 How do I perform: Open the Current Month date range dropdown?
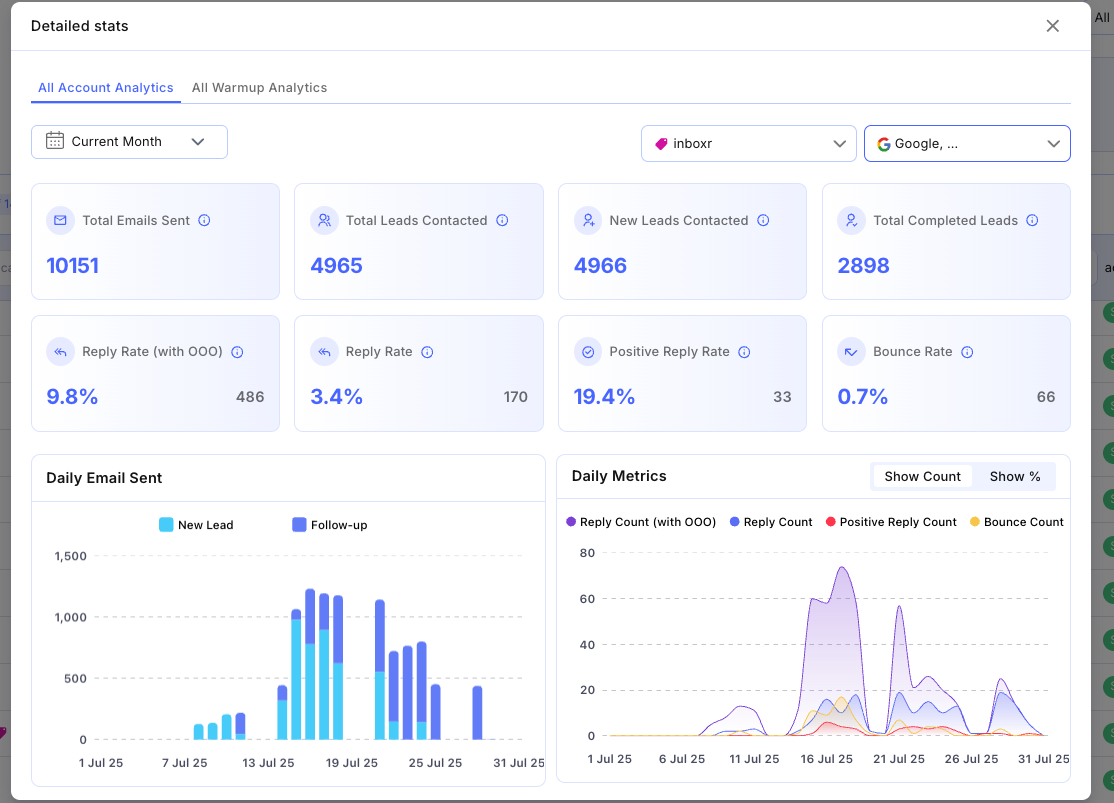pos(129,142)
